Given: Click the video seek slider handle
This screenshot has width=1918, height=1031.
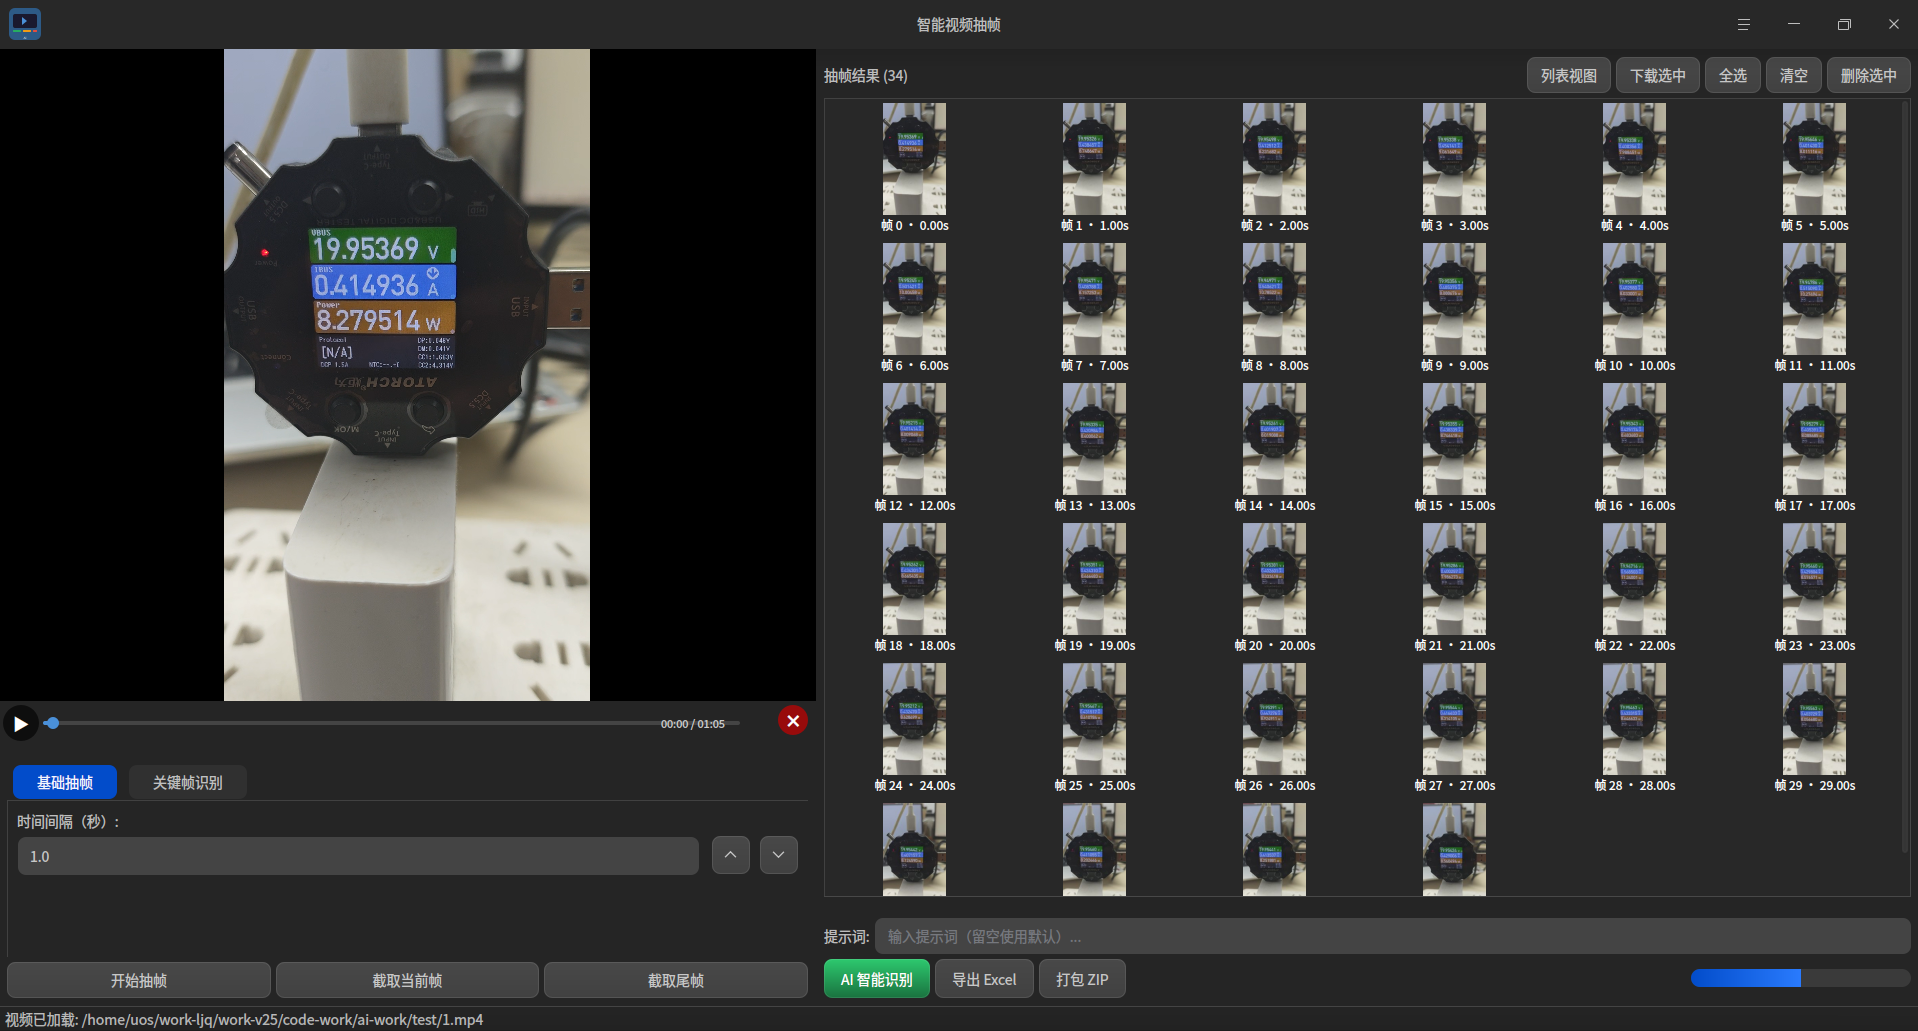Looking at the screenshot, I should pyautogui.click(x=52, y=723).
